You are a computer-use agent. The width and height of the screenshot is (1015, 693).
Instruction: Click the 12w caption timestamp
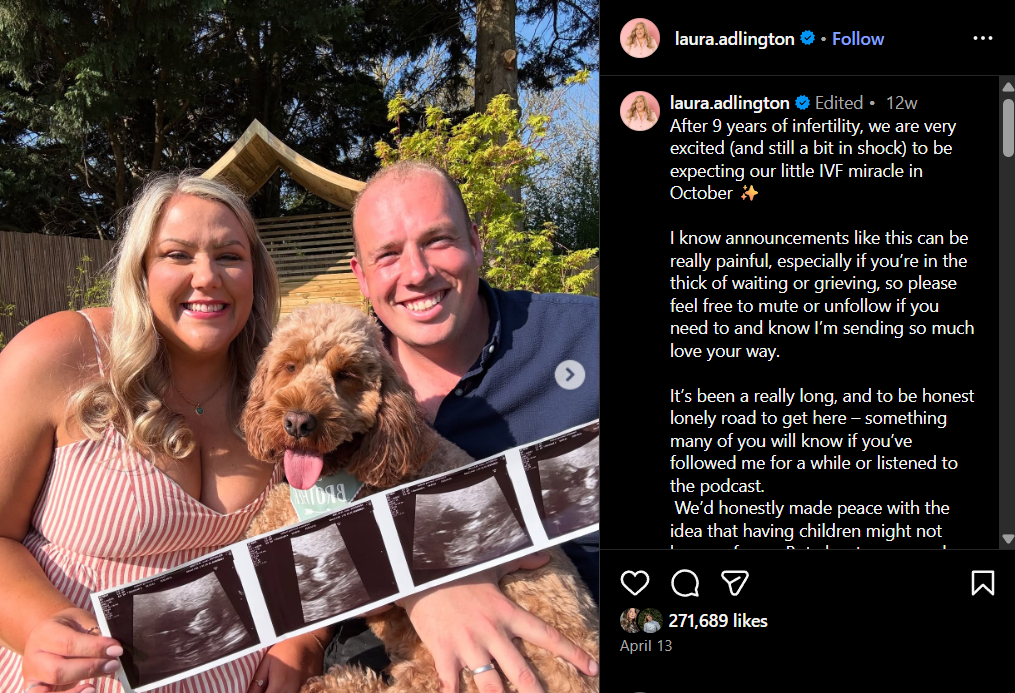point(901,103)
